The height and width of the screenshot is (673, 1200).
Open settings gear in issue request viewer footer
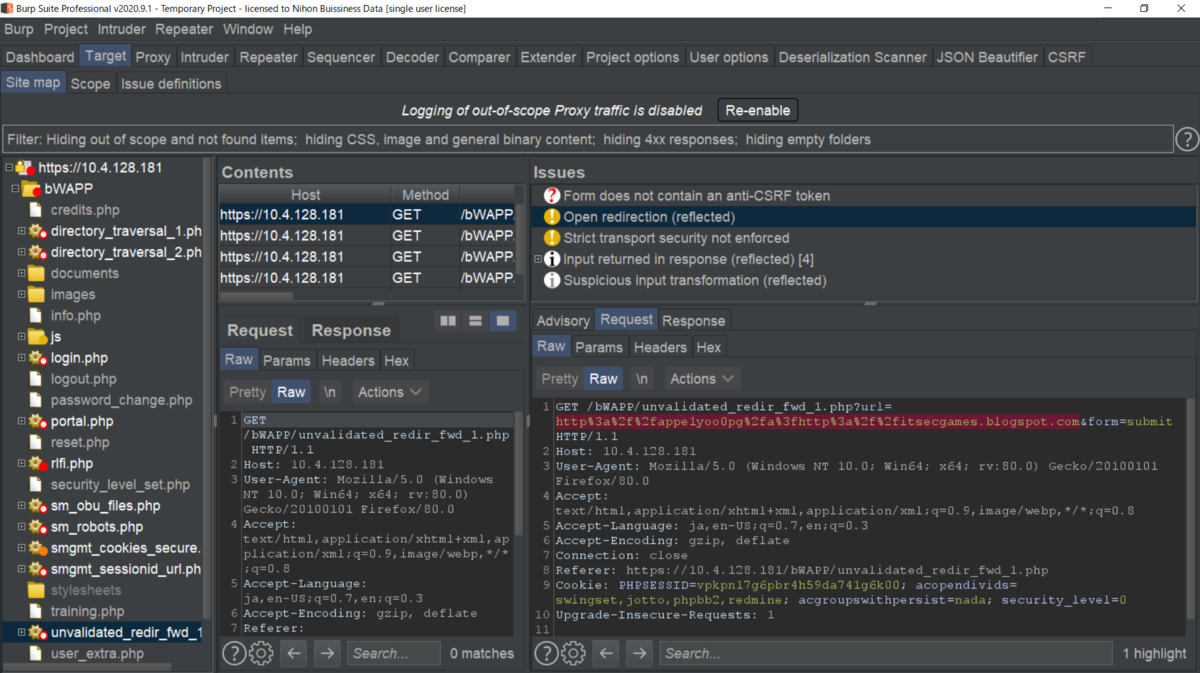pos(573,653)
